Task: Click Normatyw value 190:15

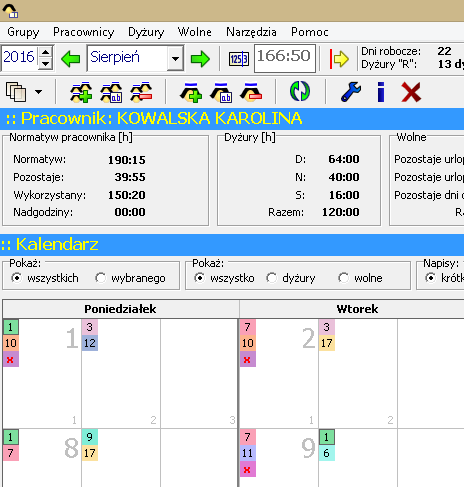Action: (127, 160)
